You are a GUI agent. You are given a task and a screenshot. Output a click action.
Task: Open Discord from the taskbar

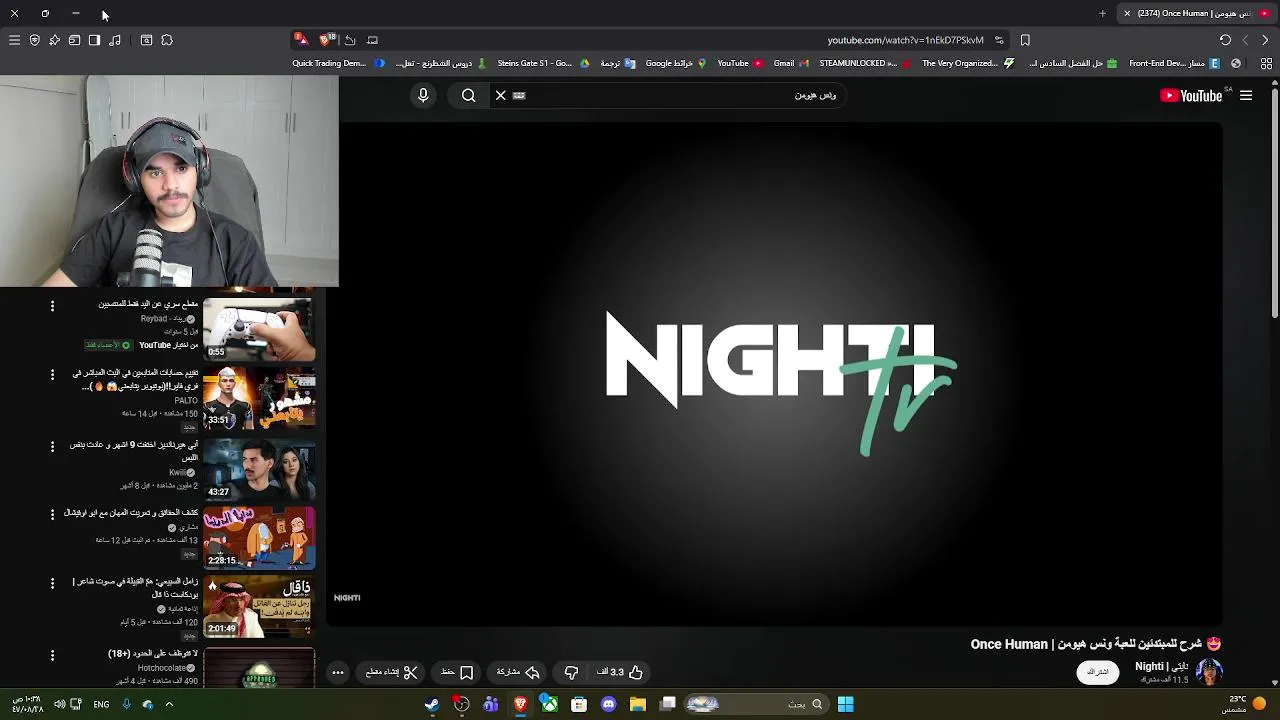tap(609, 704)
